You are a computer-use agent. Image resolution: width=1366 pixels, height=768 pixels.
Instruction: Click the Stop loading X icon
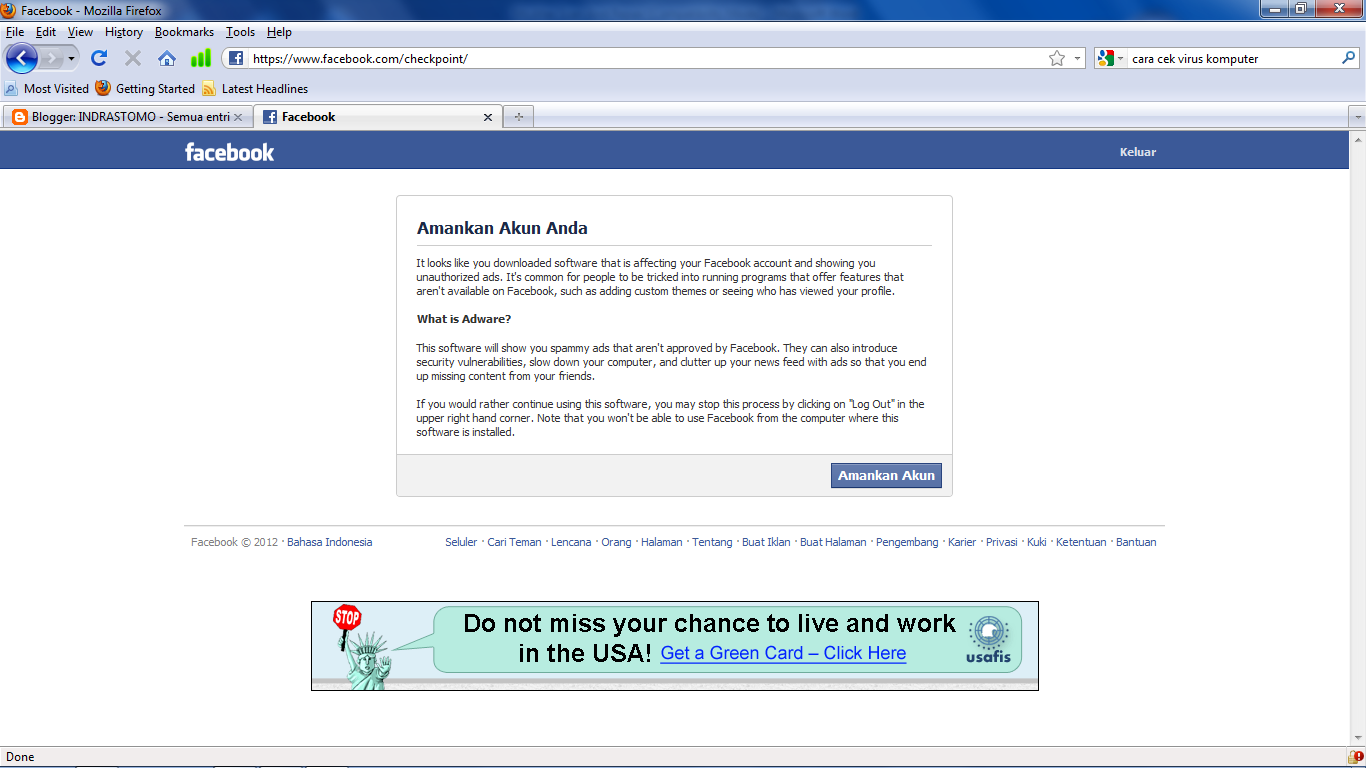(x=133, y=58)
